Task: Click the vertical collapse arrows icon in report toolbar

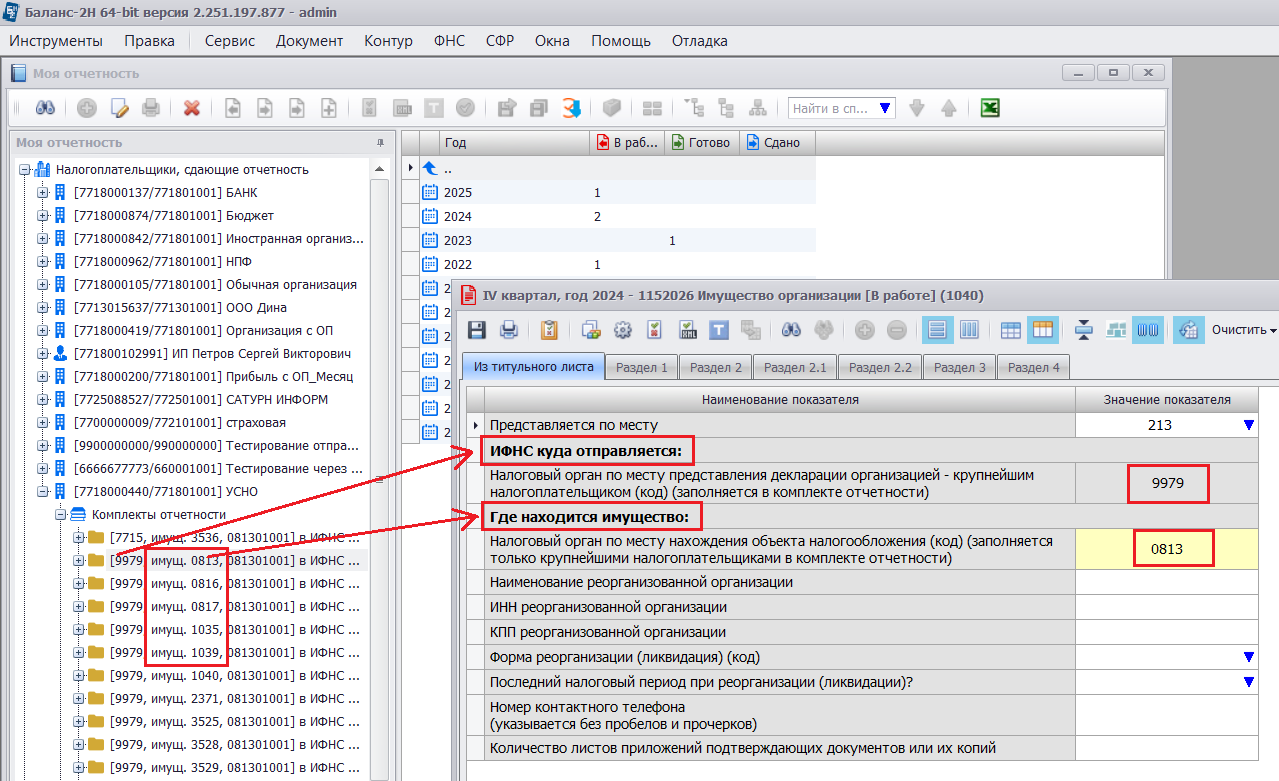Action: click(1084, 329)
